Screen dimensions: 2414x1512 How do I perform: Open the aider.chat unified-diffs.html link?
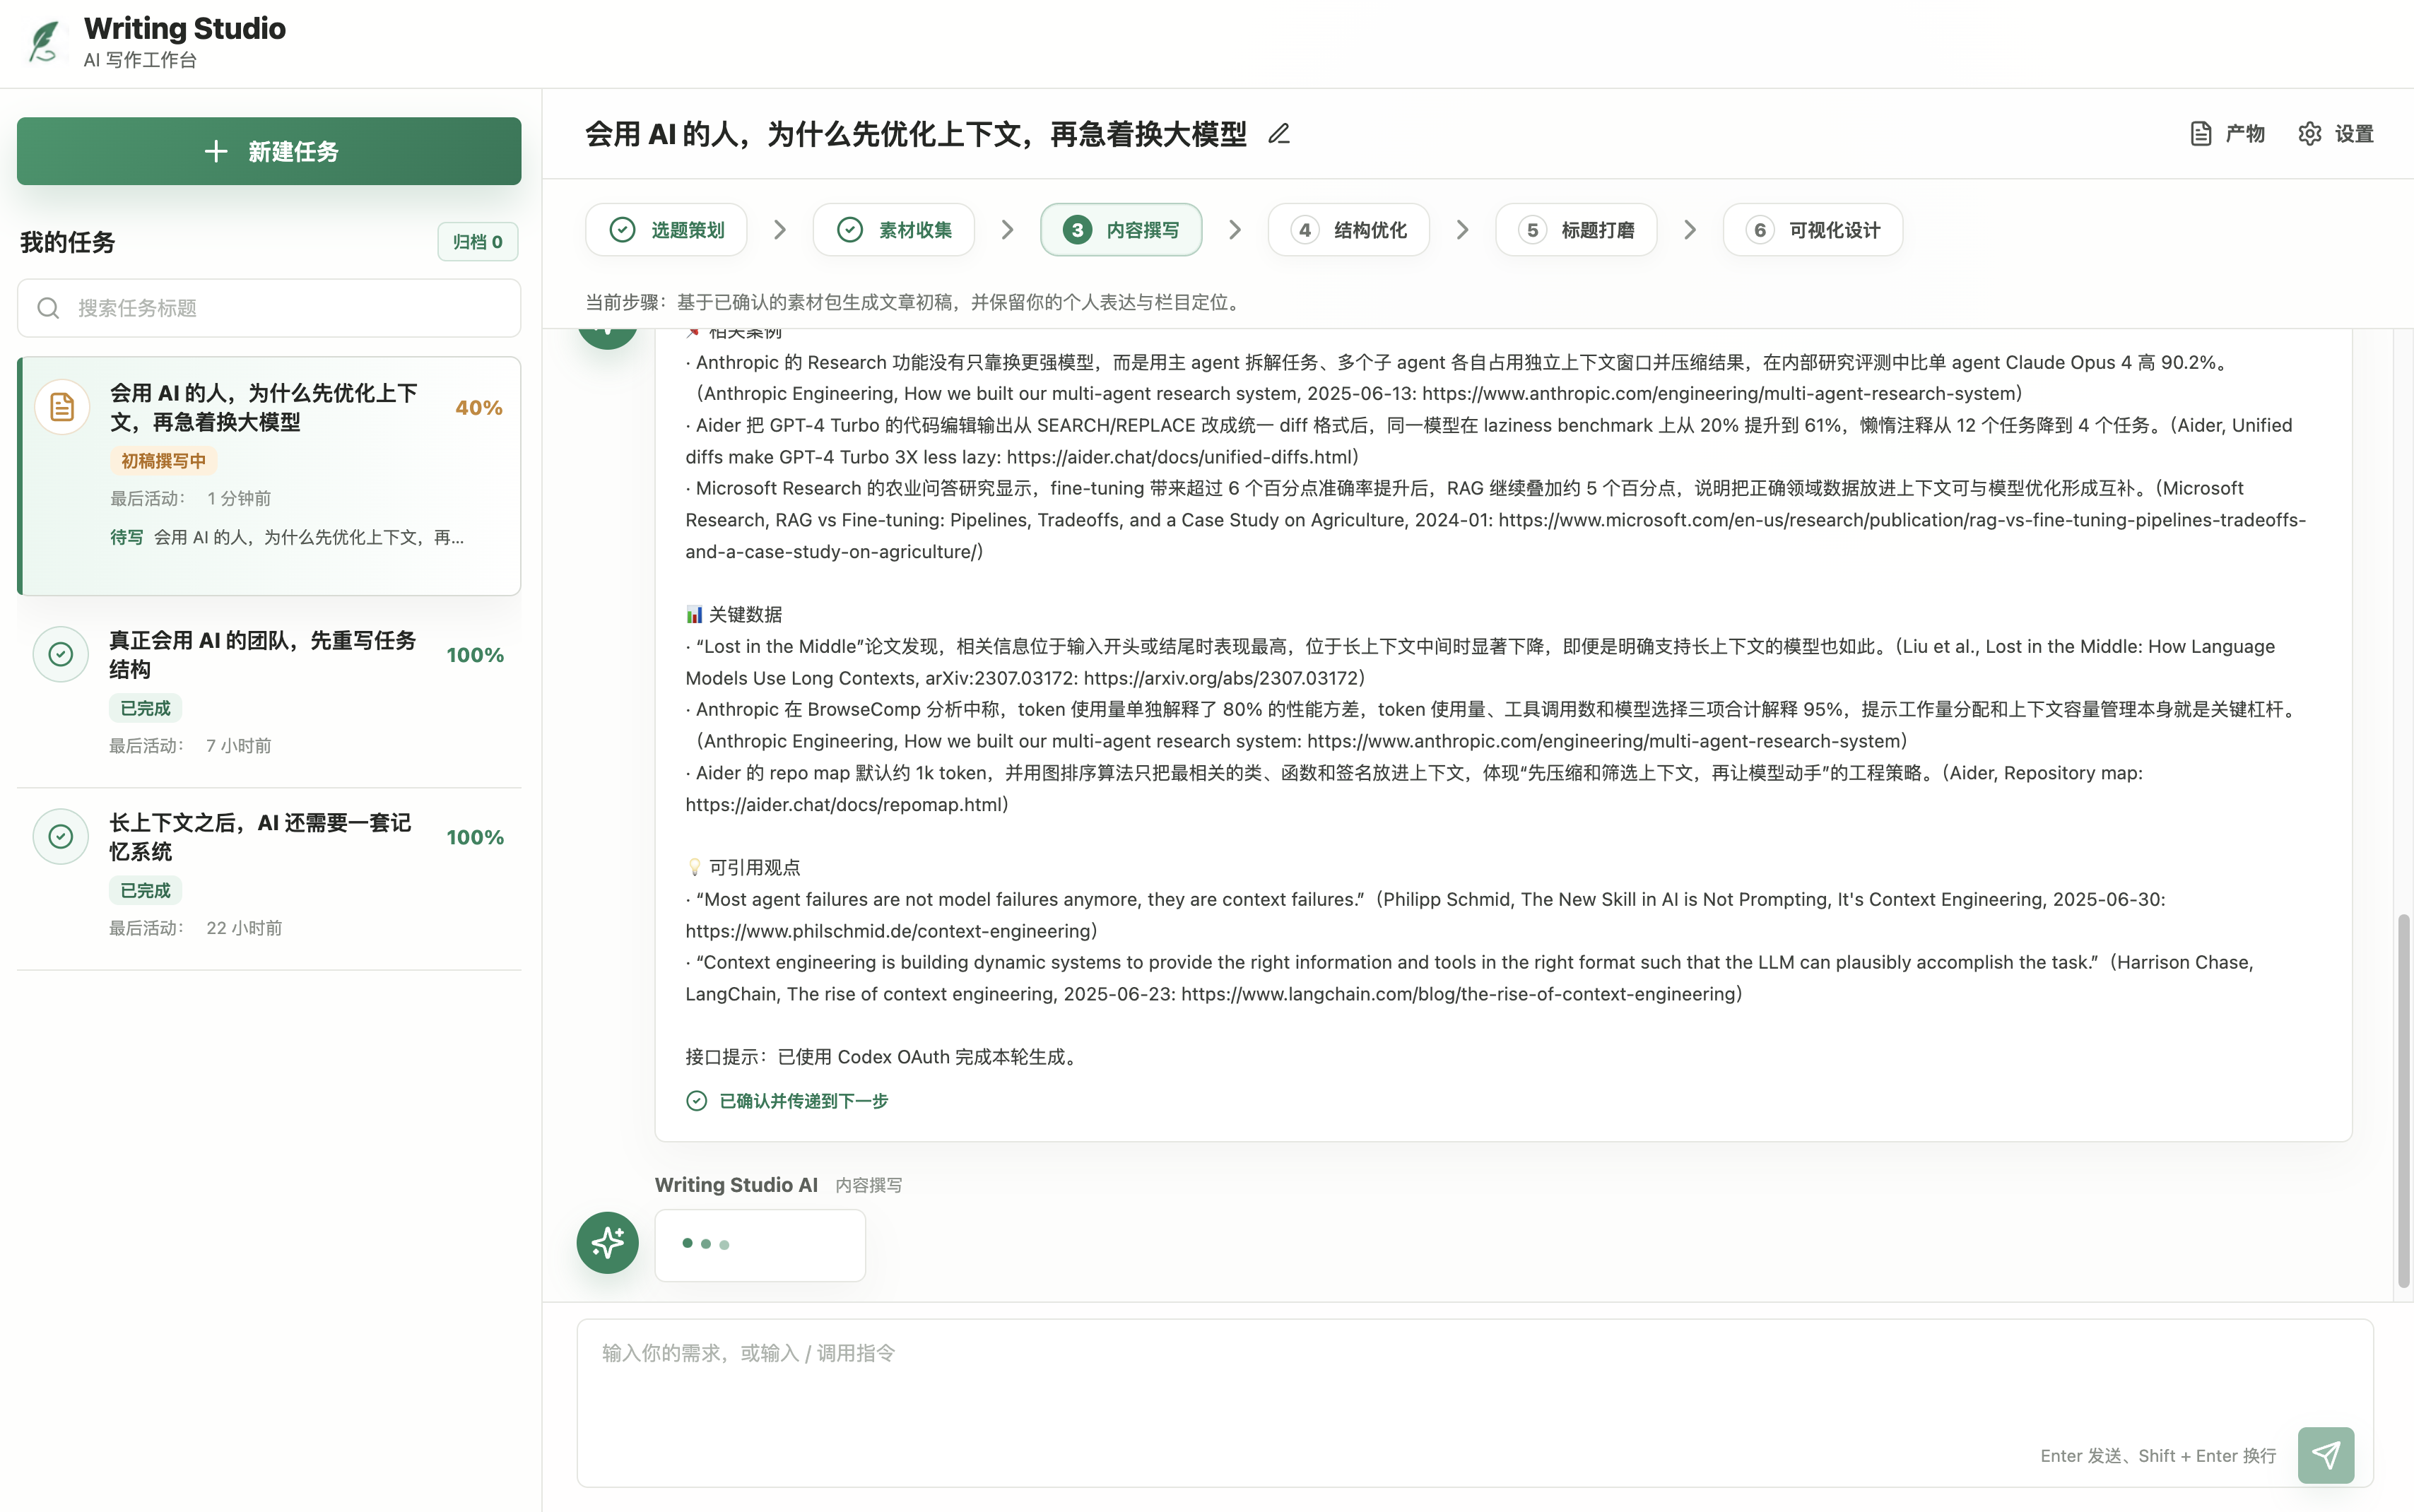tap(1179, 457)
